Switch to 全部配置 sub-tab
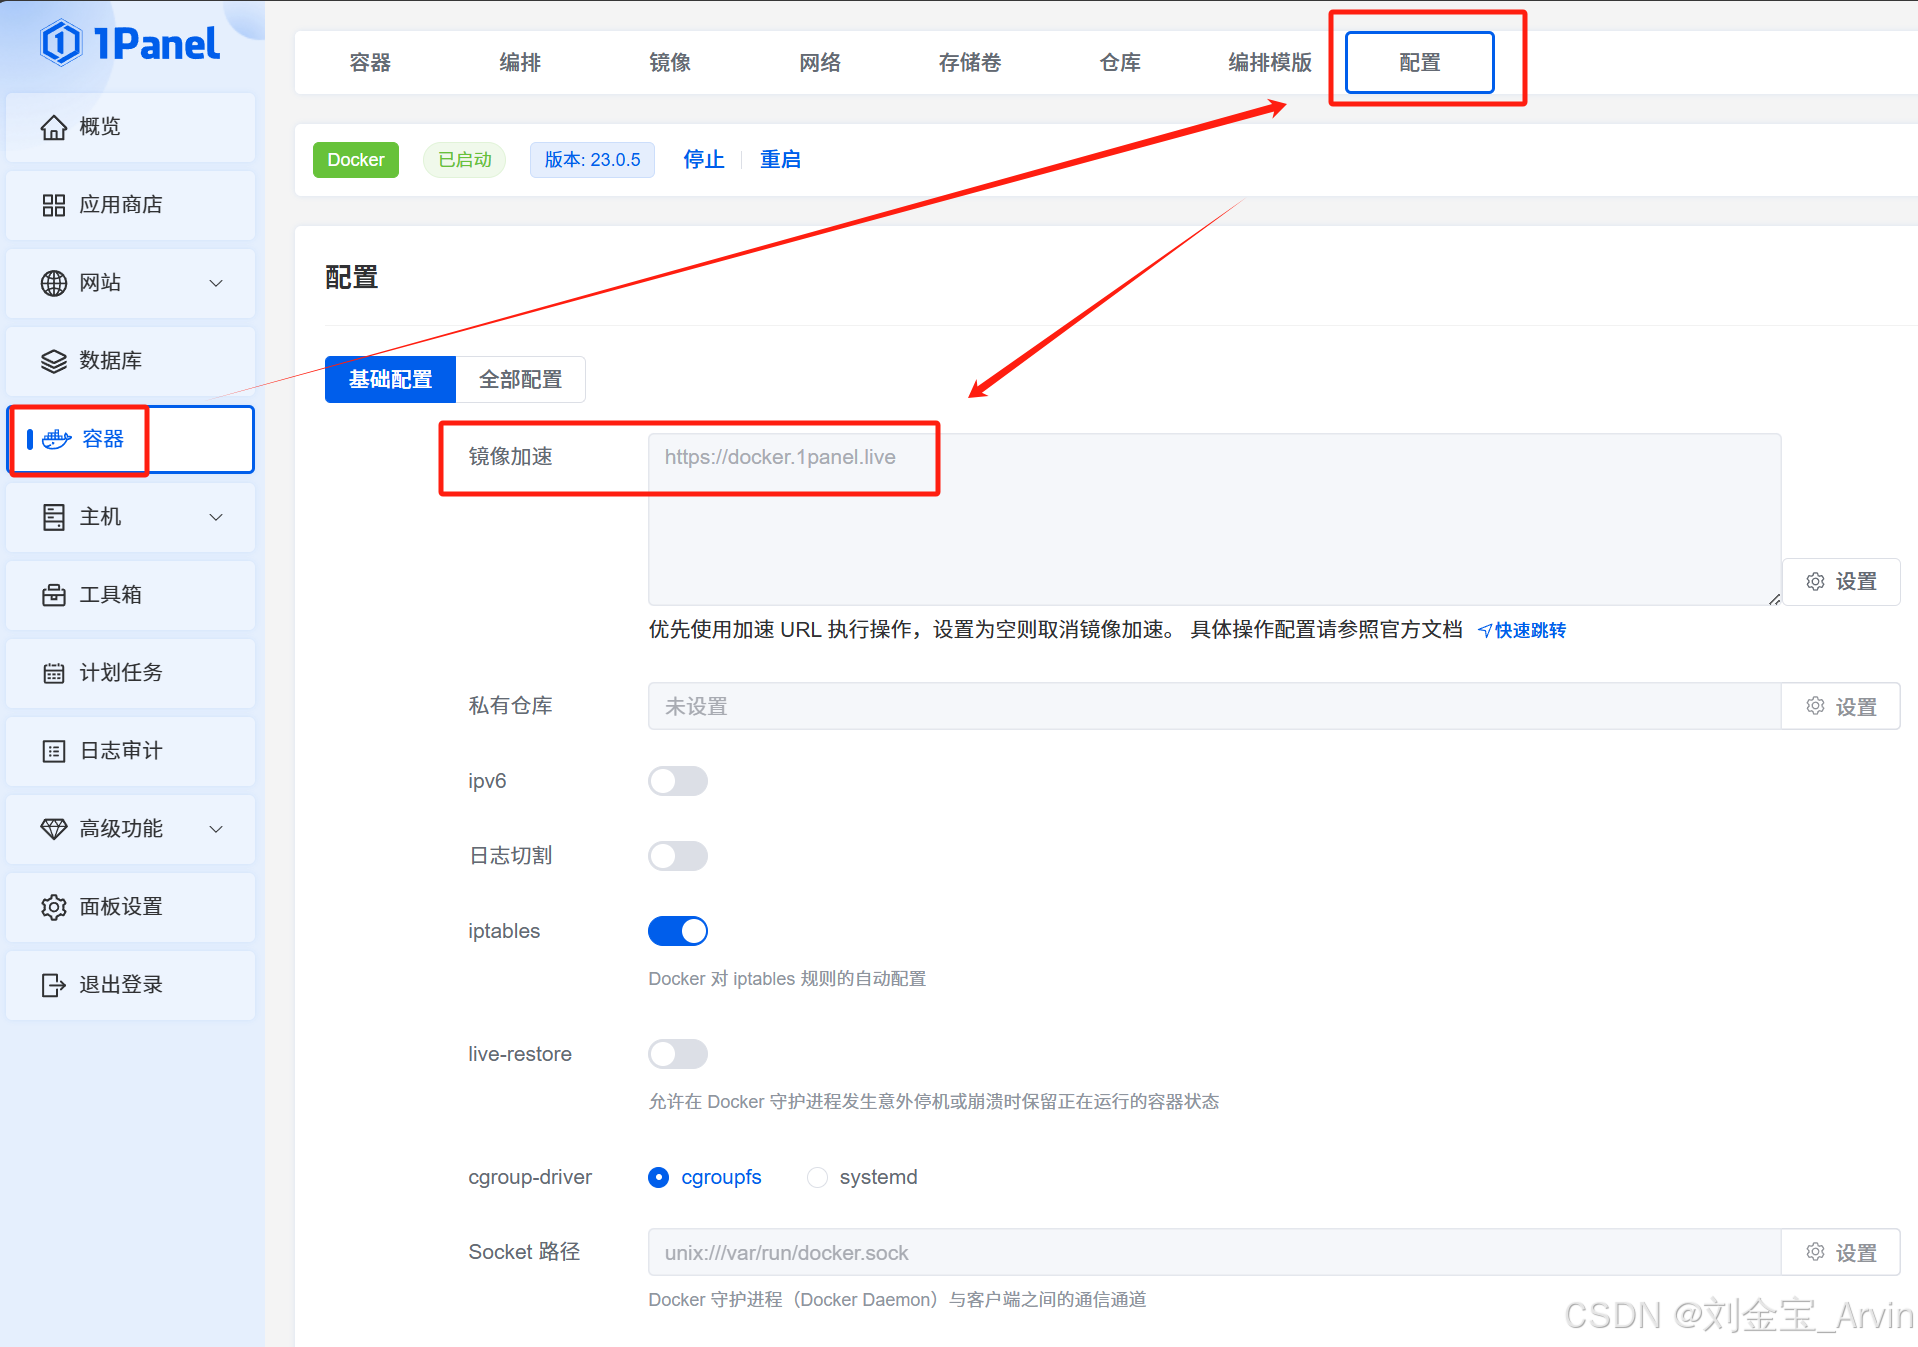Image resolution: width=1918 pixels, height=1347 pixels. coord(520,379)
